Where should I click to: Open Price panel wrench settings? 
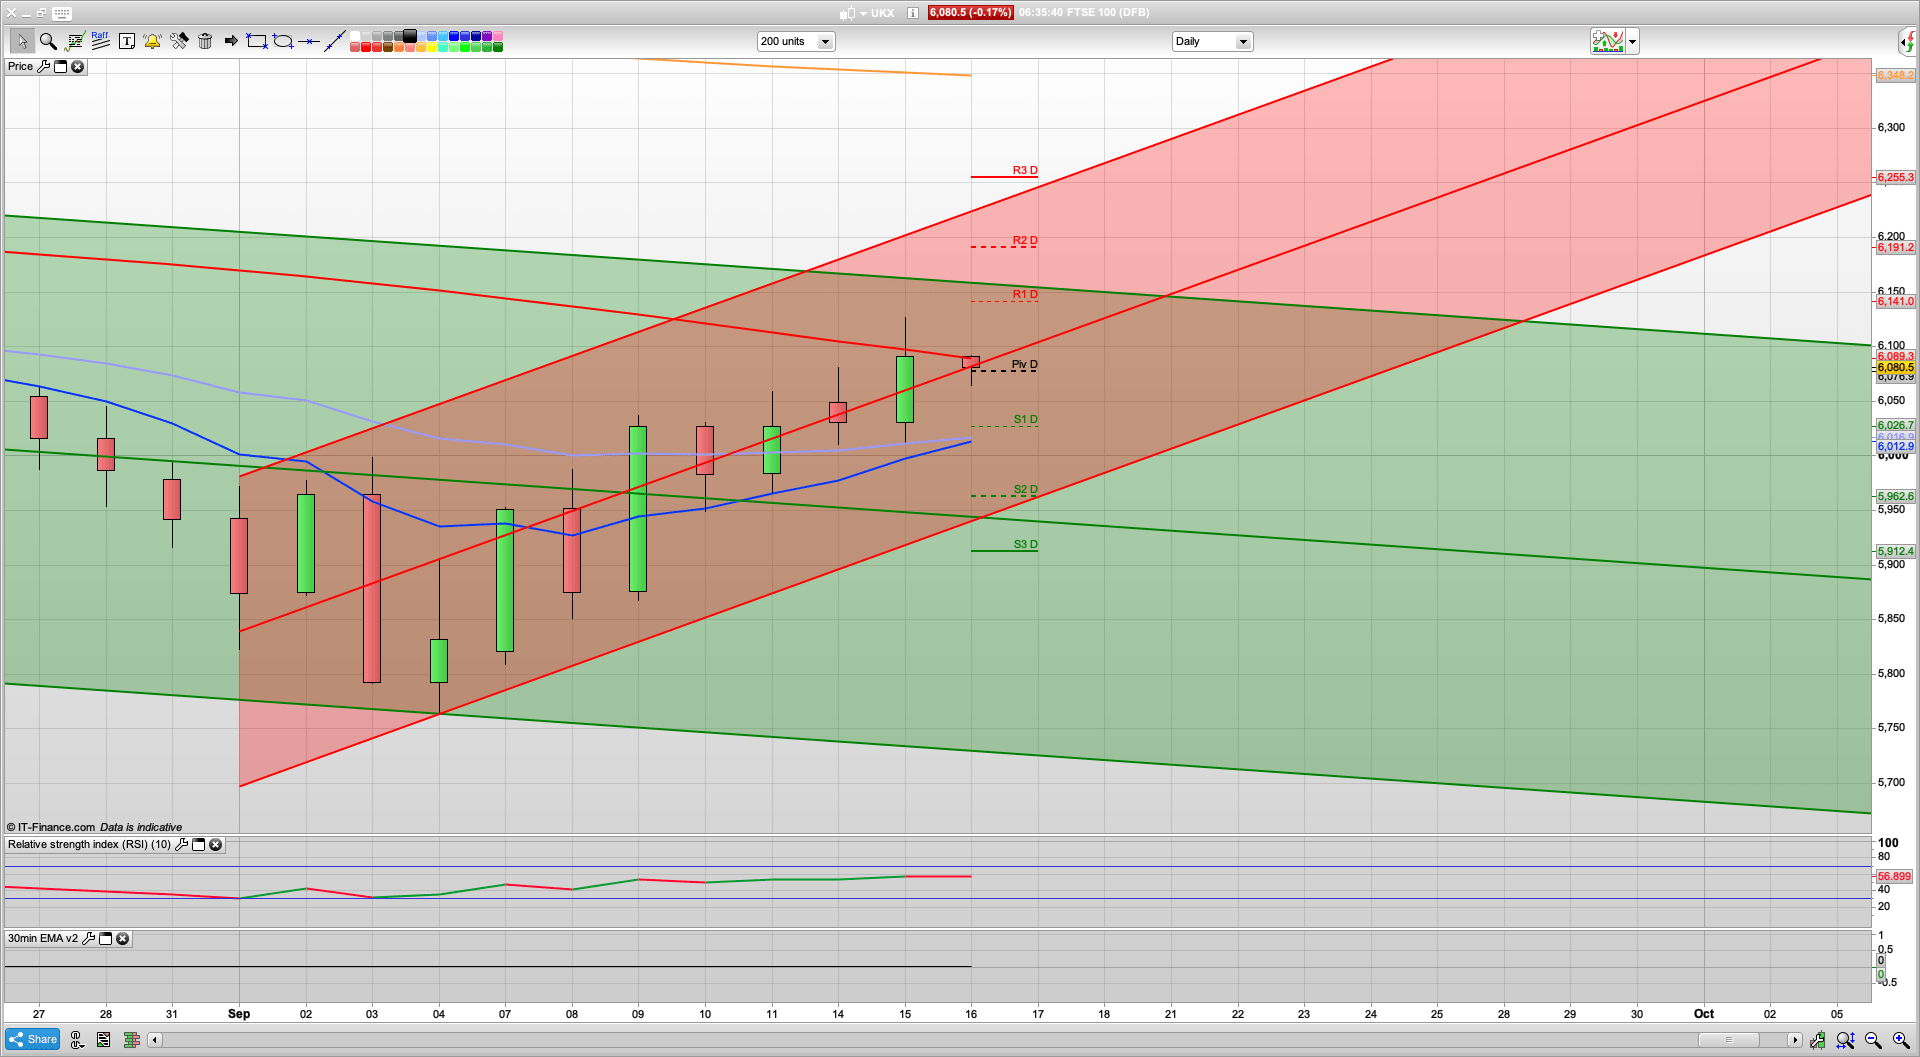(44, 67)
